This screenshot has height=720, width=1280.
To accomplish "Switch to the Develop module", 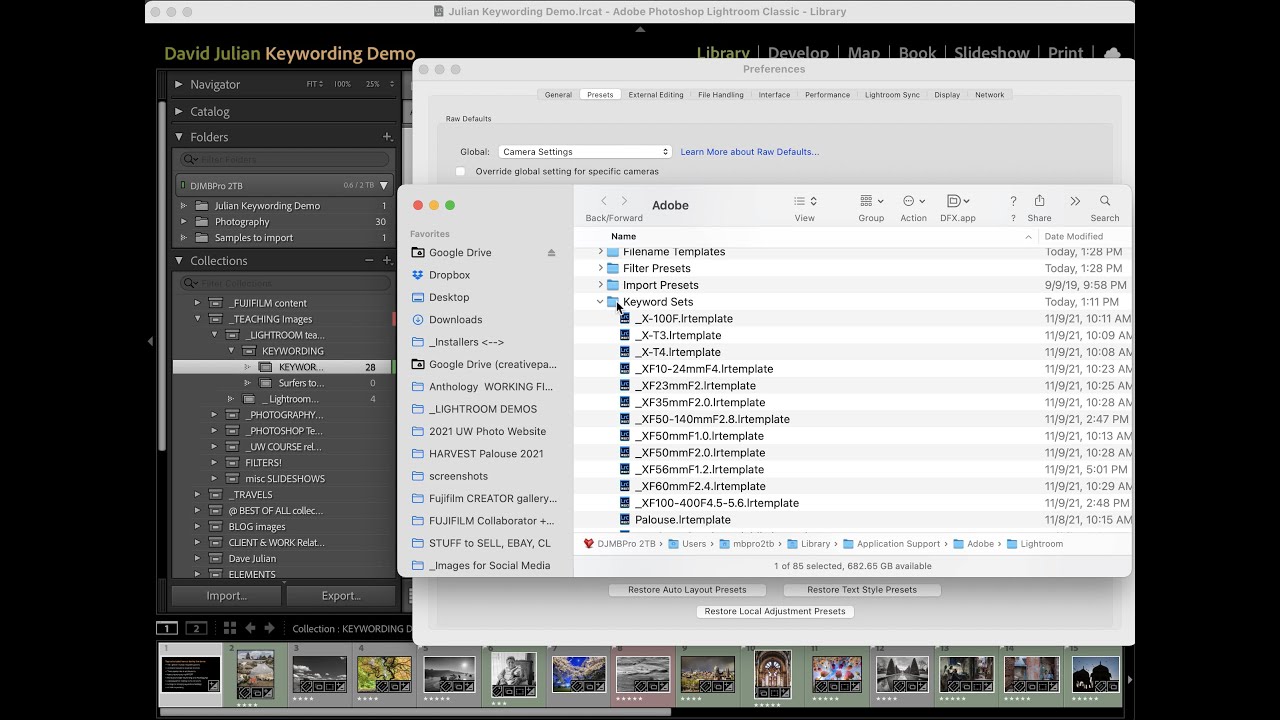I will point(798,53).
